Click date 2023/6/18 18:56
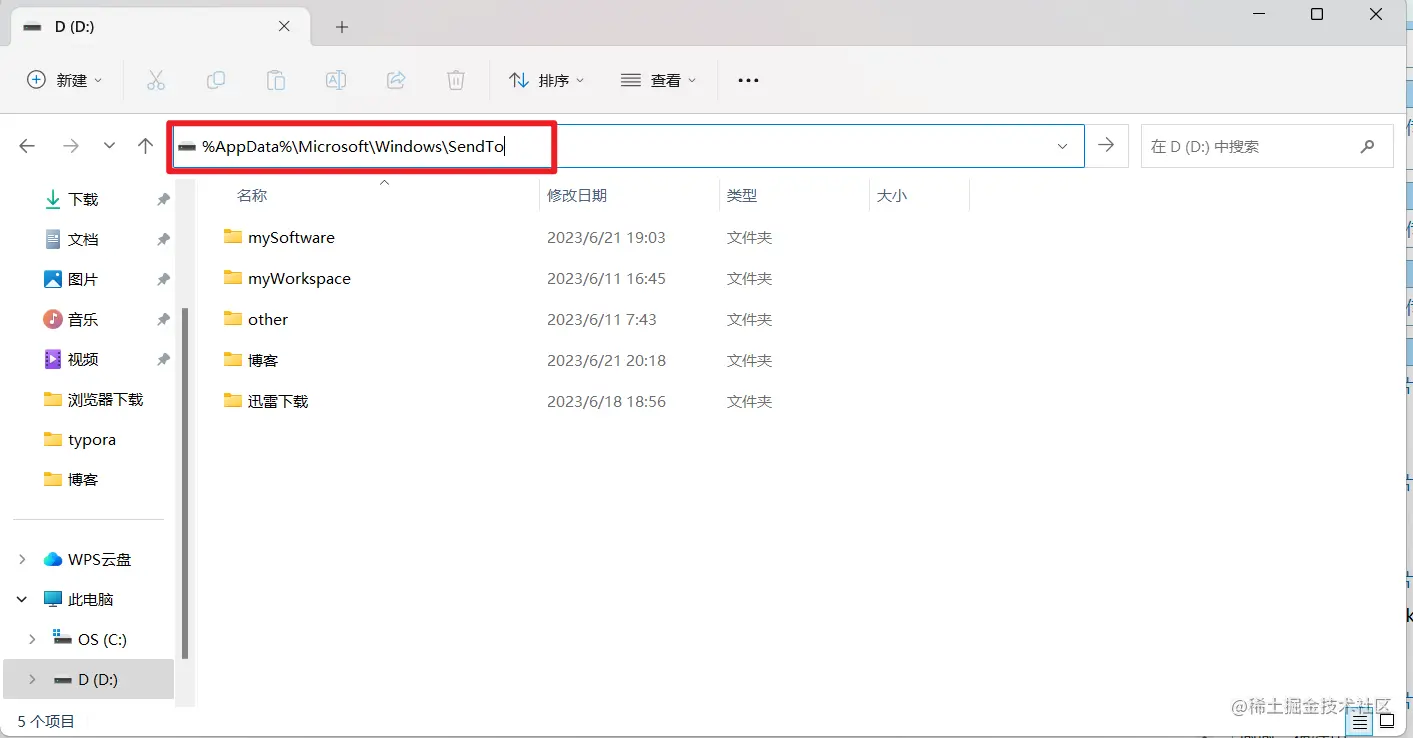 pyautogui.click(x=606, y=402)
